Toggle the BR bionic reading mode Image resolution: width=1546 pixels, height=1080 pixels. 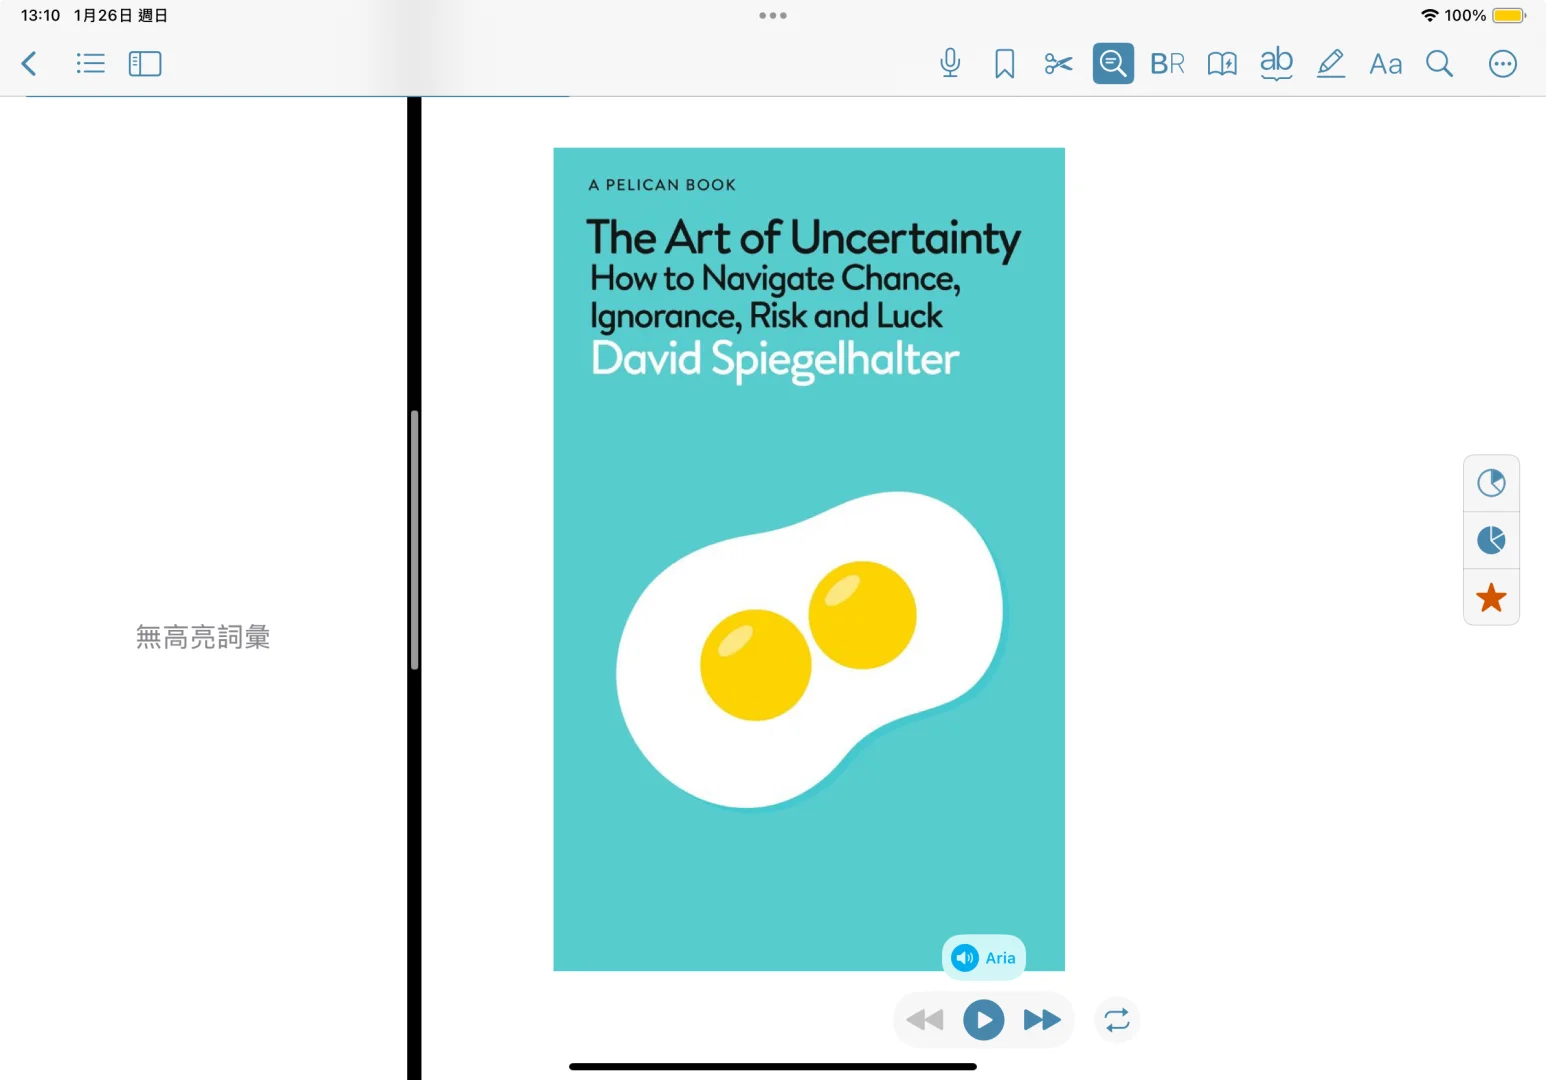pyautogui.click(x=1167, y=64)
